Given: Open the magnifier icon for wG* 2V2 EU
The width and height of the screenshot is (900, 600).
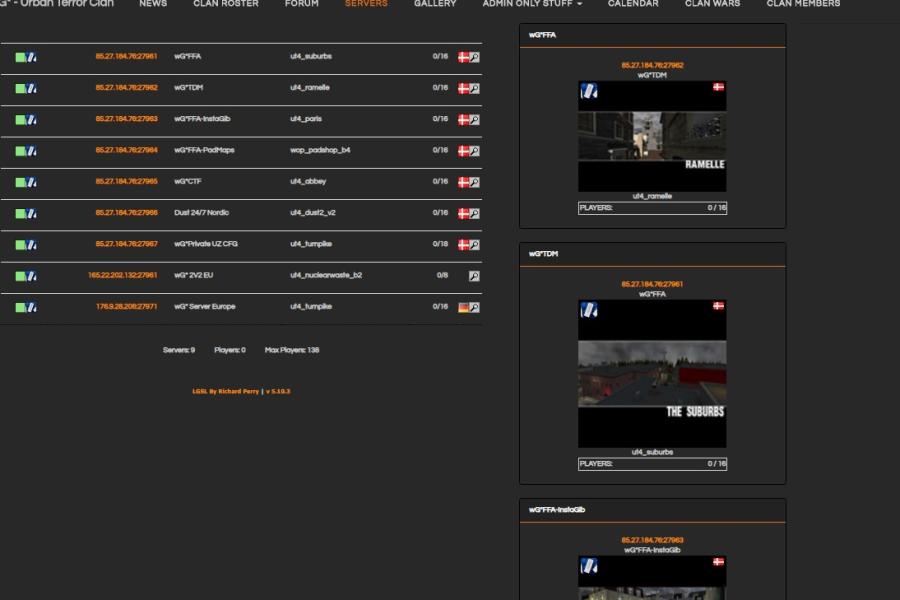Looking at the screenshot, I should coord(474,276).
